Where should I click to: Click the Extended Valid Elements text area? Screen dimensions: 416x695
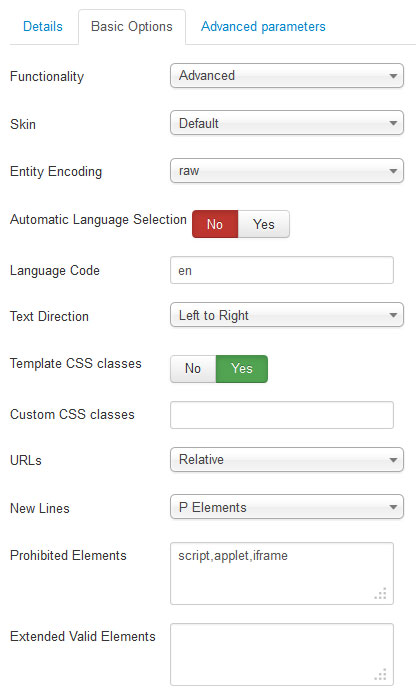[282, 655]
